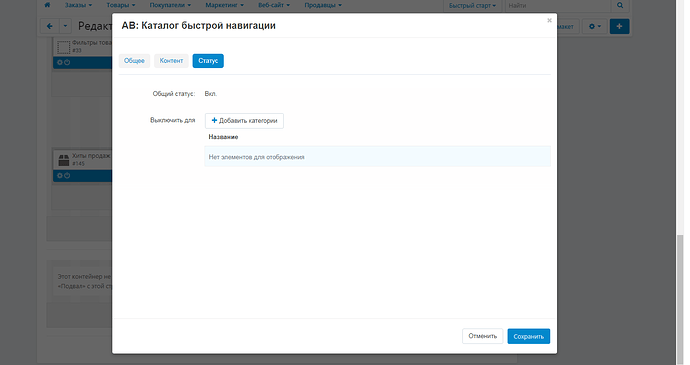Click the search magnifier icon
The width and height of the screenshot is (690, 365).
click(x=620, y=5)
